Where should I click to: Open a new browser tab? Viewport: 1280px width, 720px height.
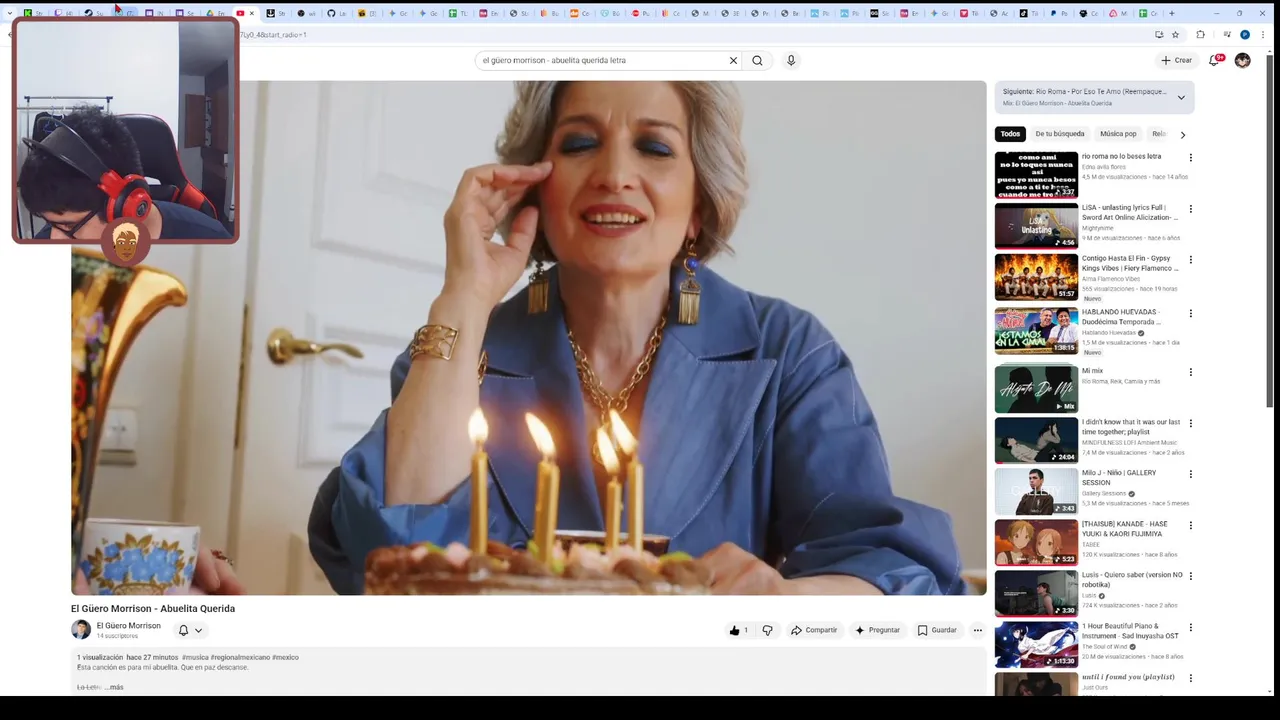coord(1172,13)
